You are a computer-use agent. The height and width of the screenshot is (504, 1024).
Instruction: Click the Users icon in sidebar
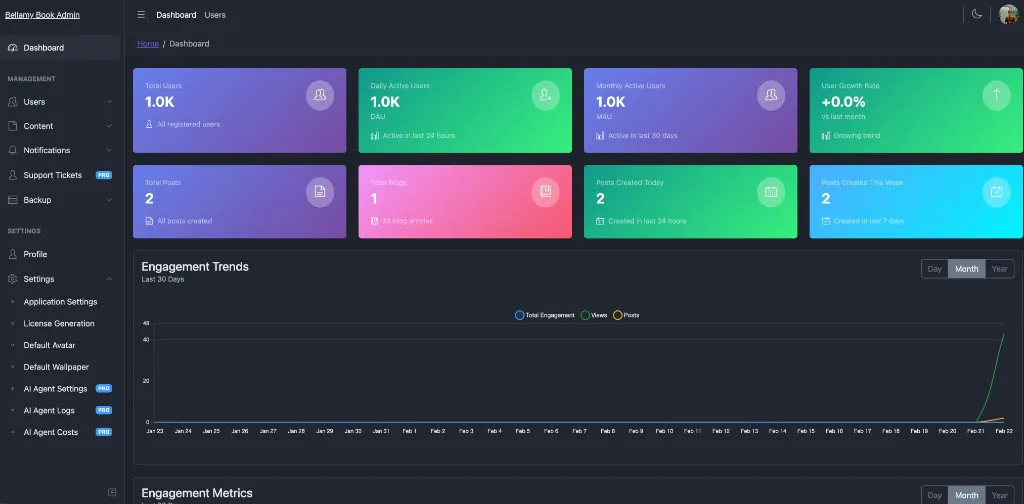click(12, 102)
